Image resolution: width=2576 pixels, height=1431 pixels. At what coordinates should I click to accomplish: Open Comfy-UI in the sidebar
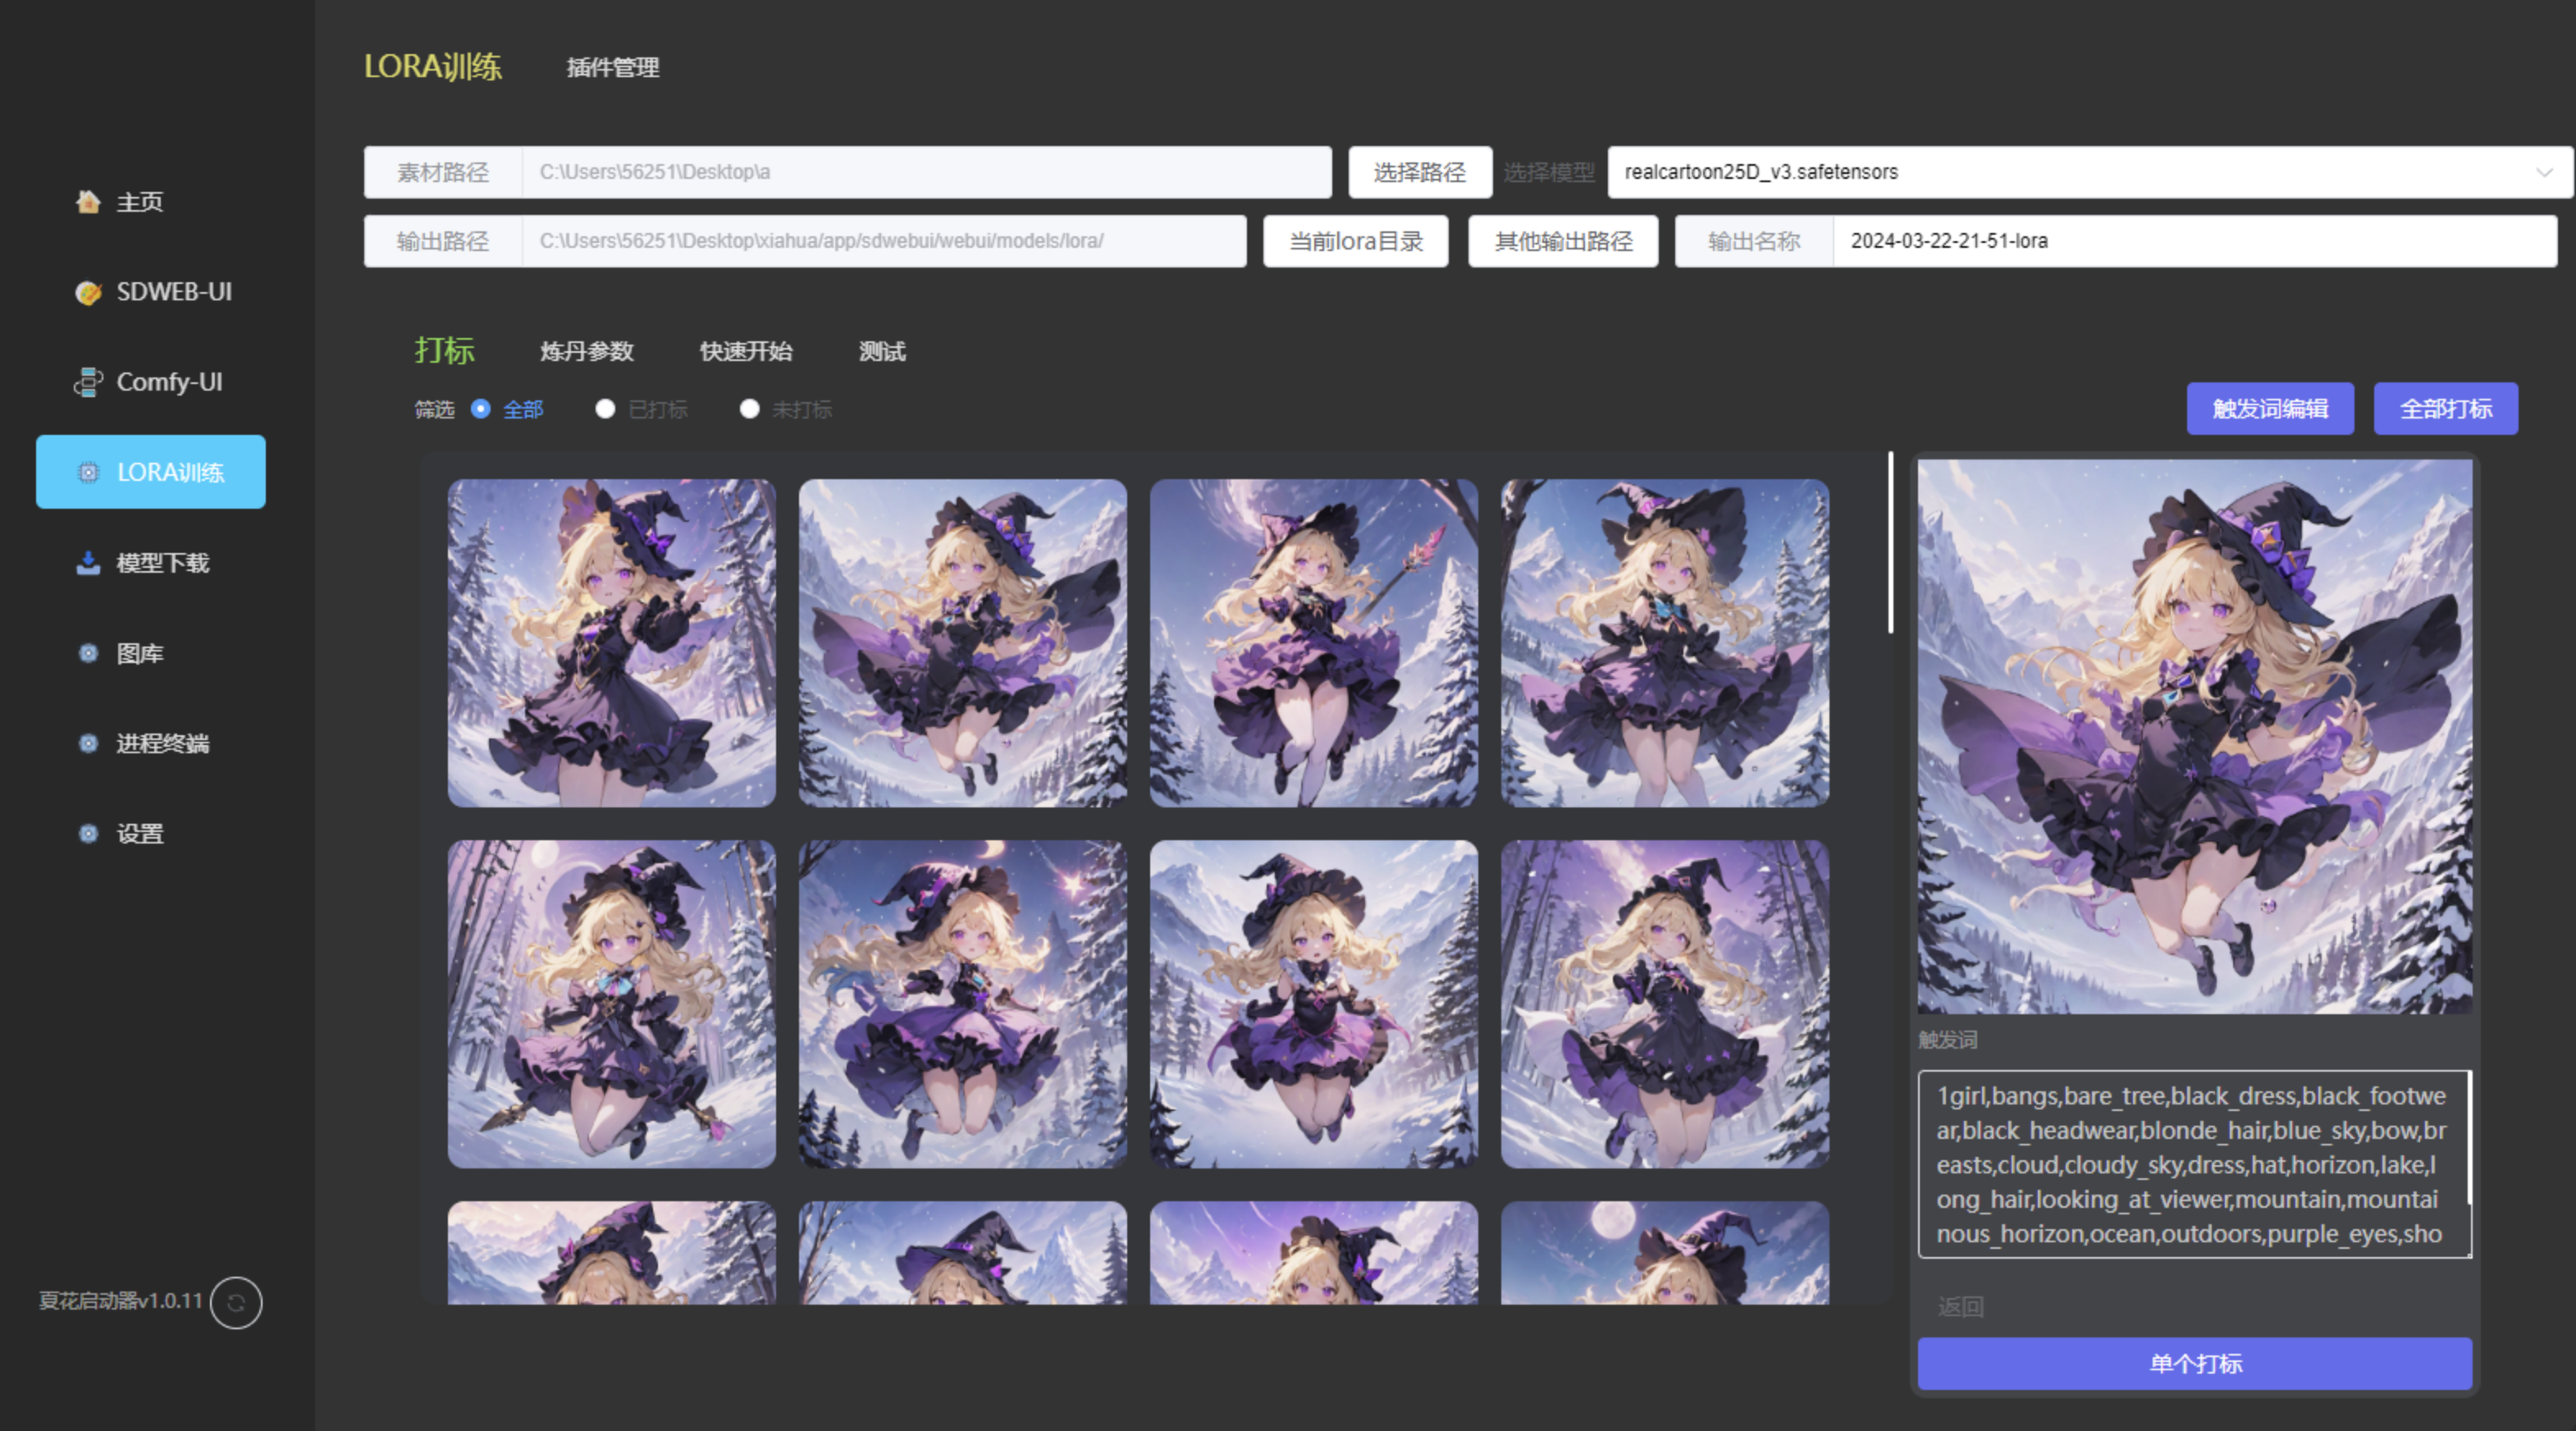(x=151, y=382)
